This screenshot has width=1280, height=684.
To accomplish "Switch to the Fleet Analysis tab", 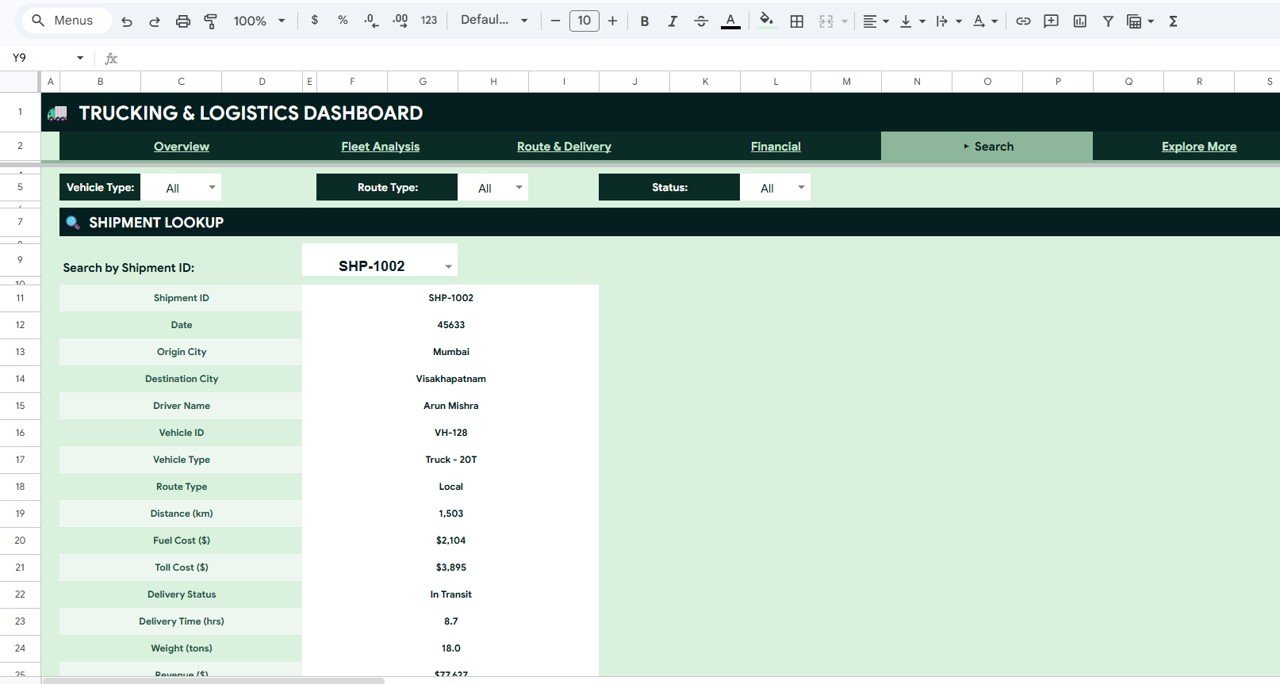I will 380,146.
